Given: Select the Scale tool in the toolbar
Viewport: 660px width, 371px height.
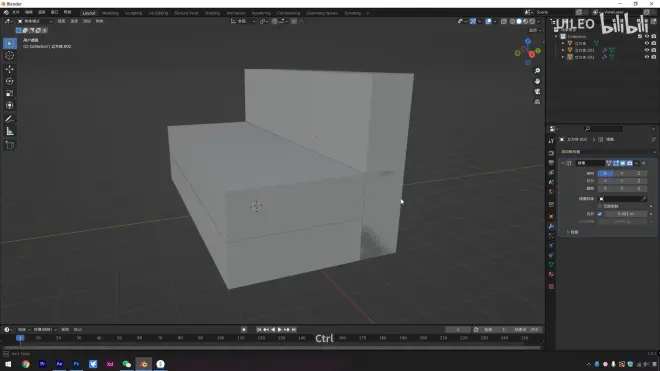Looking at the screenshot, I should pos(10,93).
